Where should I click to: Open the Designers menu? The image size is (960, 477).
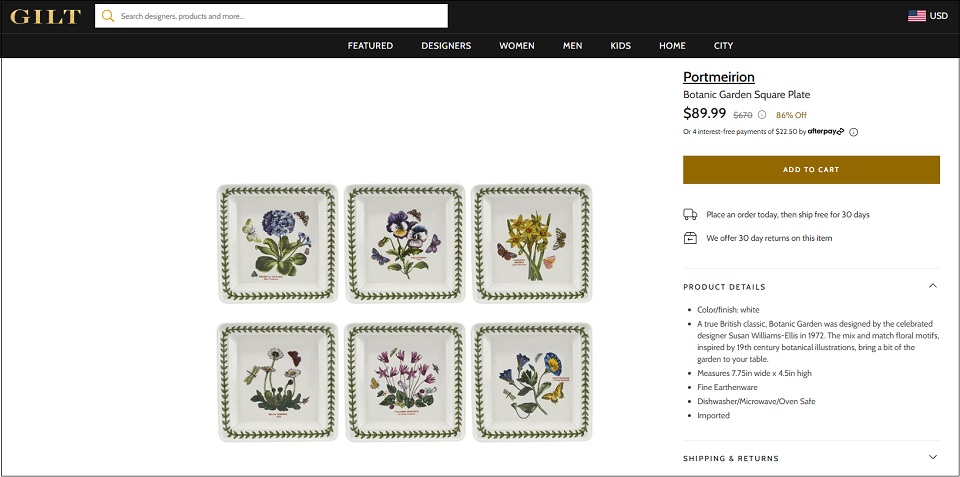pos(446,45)
